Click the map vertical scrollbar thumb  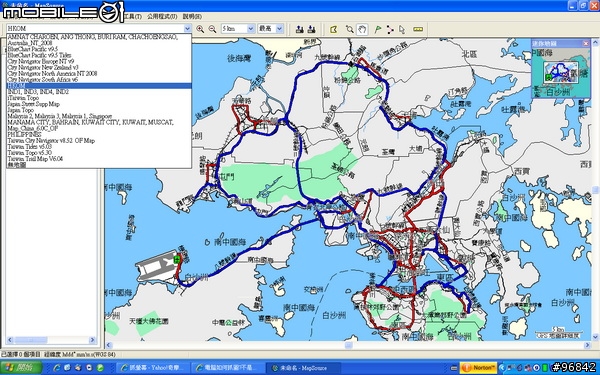pos(595,190)
